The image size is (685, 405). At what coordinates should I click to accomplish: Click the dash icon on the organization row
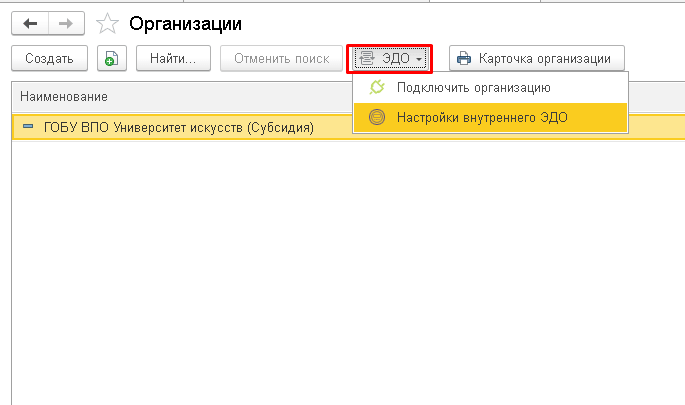27,127
